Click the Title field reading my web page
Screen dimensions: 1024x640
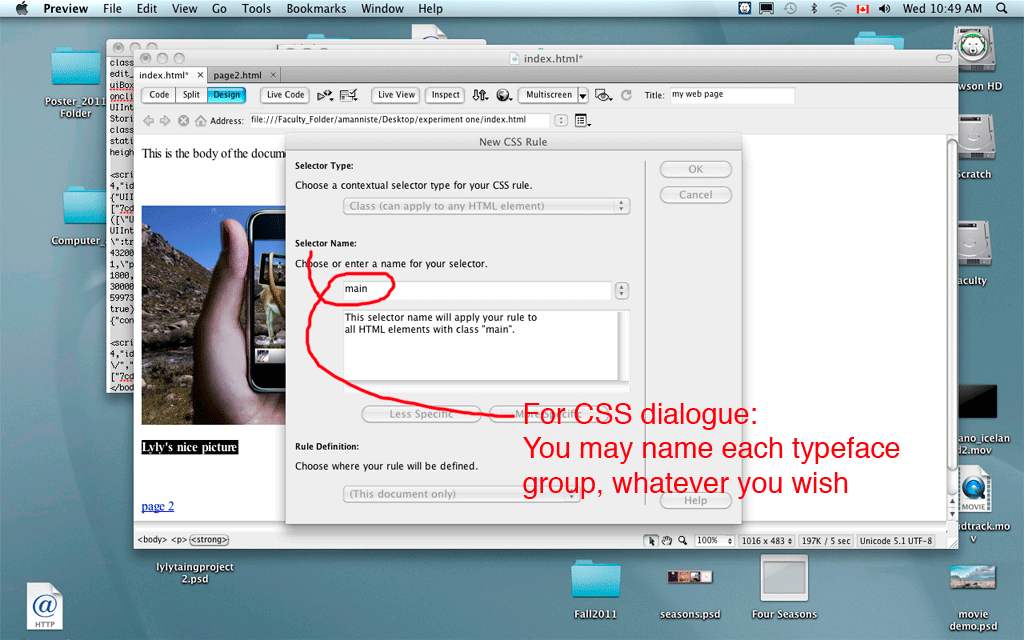click(732, 95)
